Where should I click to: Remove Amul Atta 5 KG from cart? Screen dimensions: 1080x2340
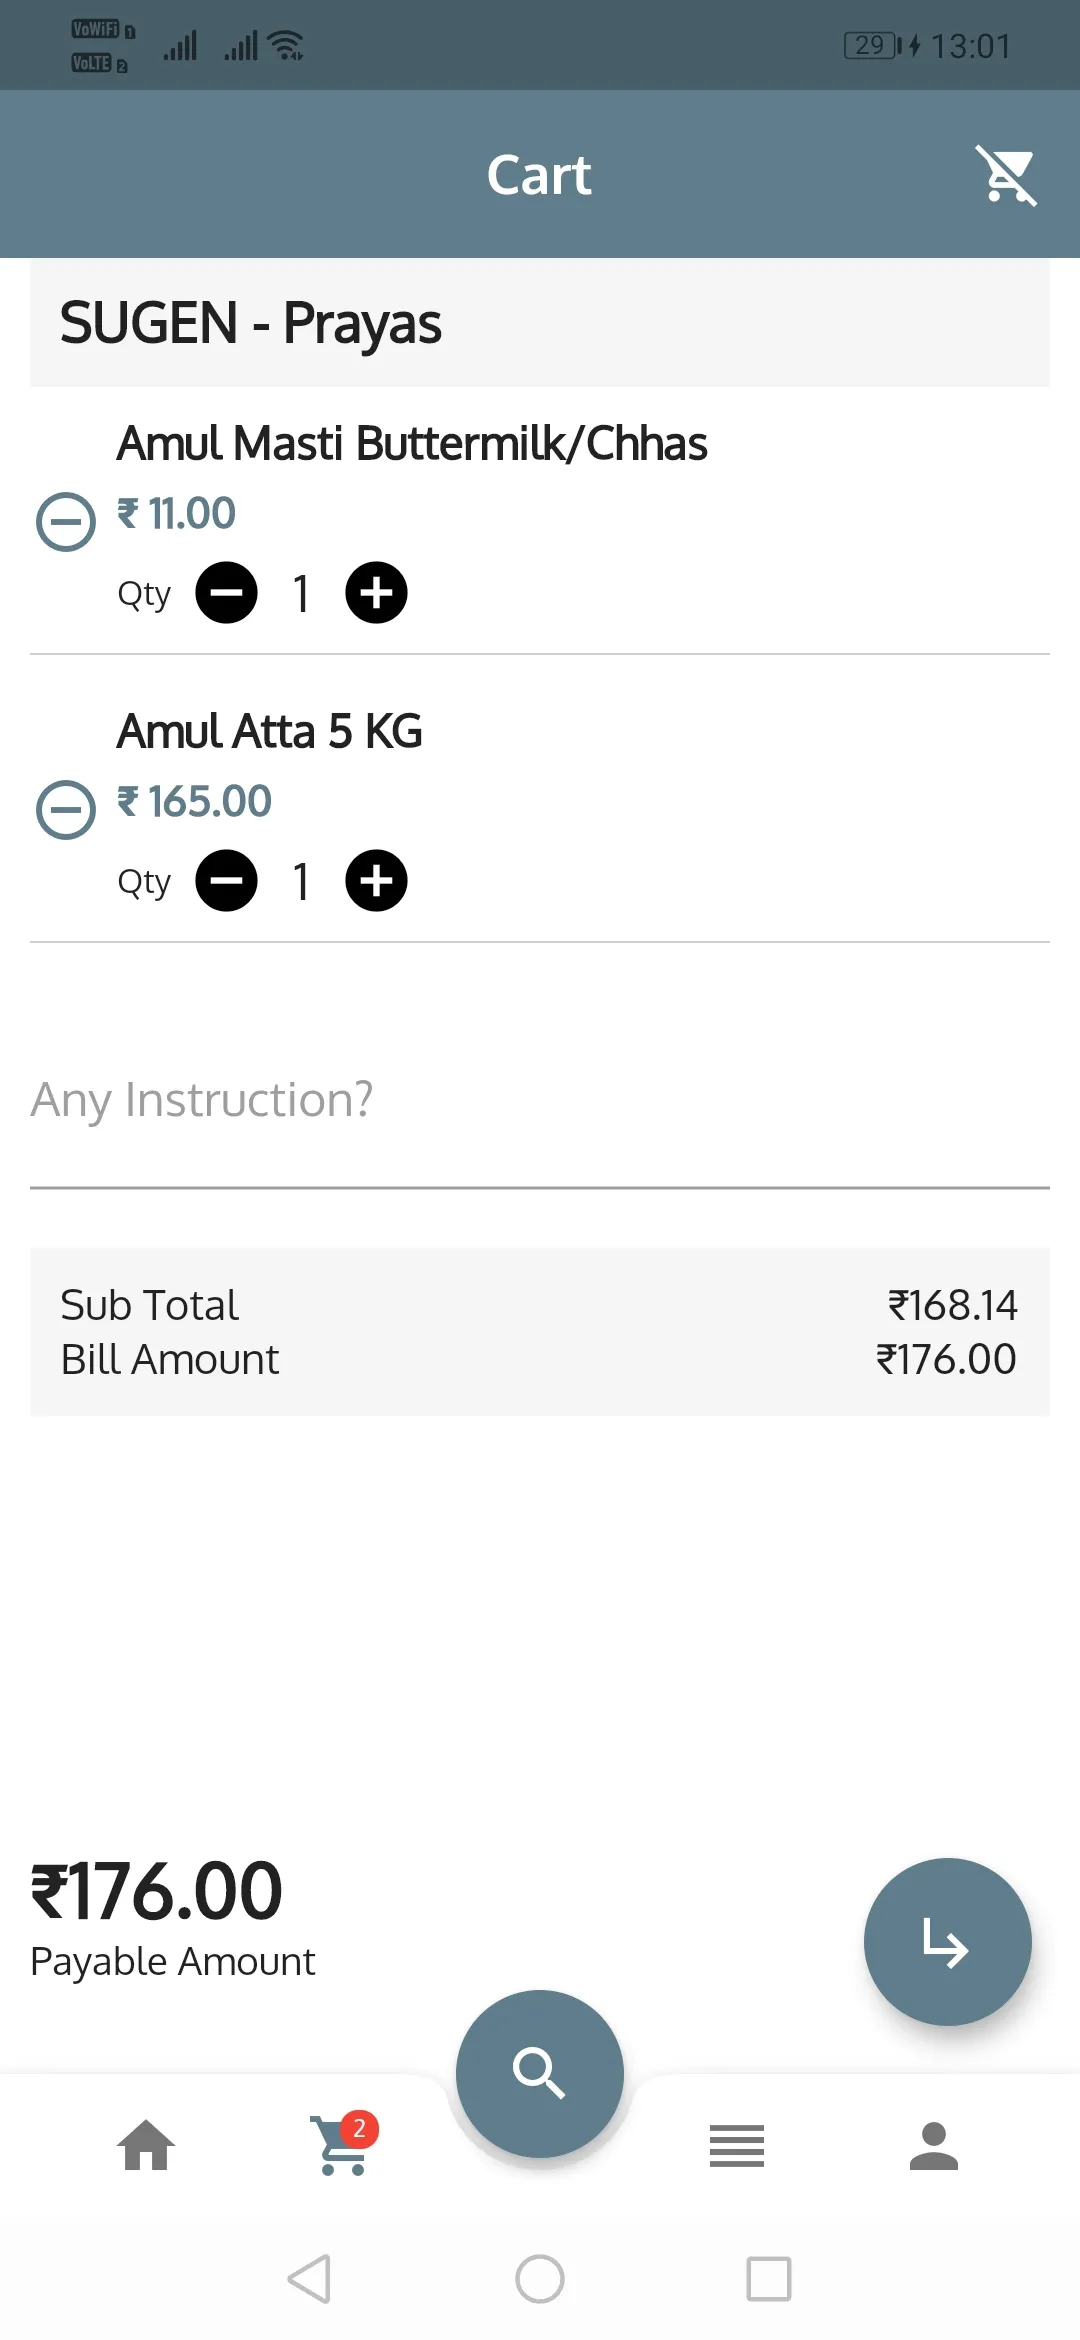pyautogui.click(x=66, y=809)
